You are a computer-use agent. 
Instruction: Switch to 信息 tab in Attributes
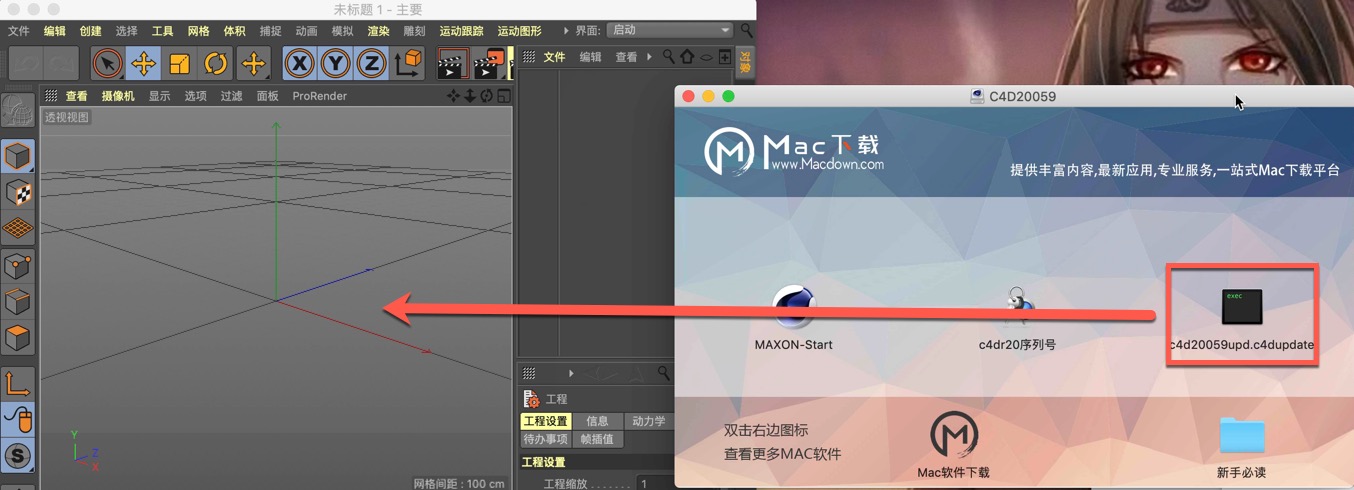(597, 421)
